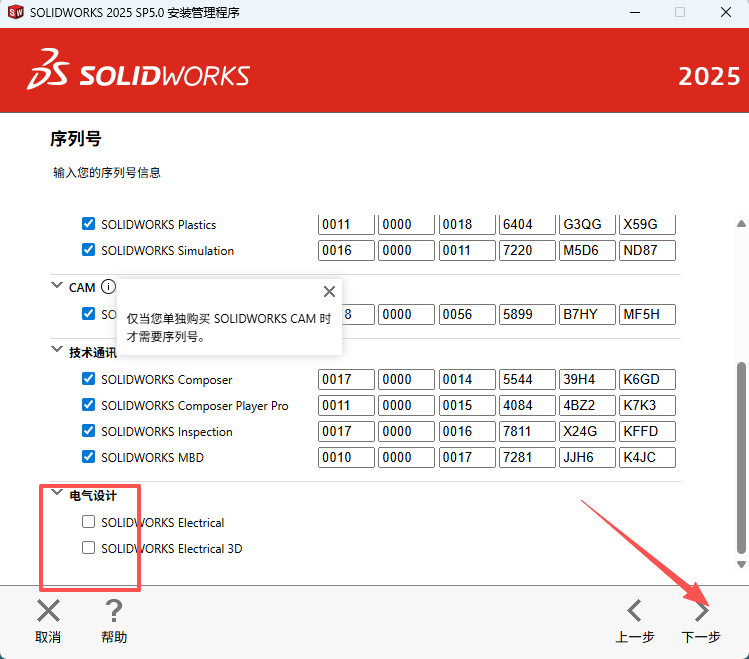This screenshot has height=659, width=749.
Task: Click the CAM info icon
Action: coord(108,287)
